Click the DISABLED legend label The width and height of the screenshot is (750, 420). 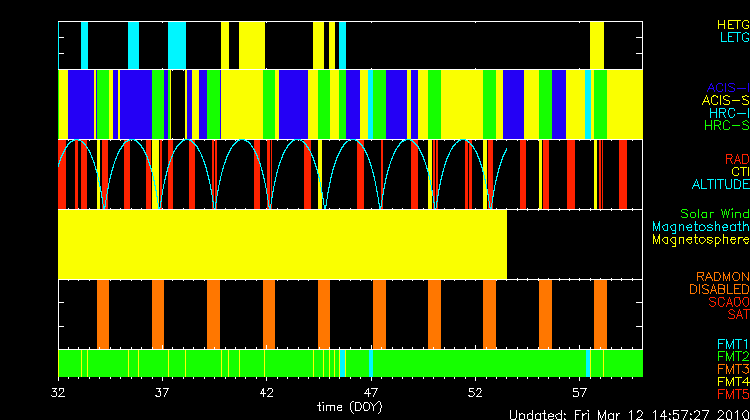(x=718, y=290)
